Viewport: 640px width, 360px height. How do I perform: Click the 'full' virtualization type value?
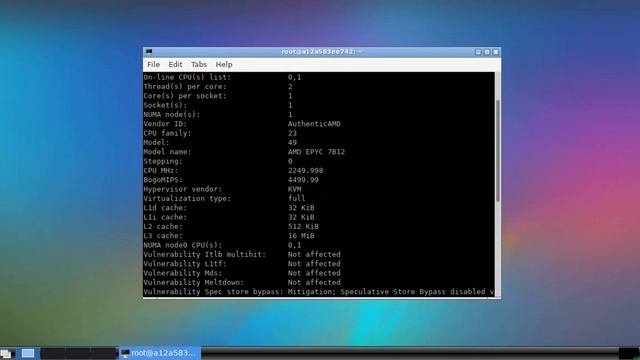tap(296, 198)
